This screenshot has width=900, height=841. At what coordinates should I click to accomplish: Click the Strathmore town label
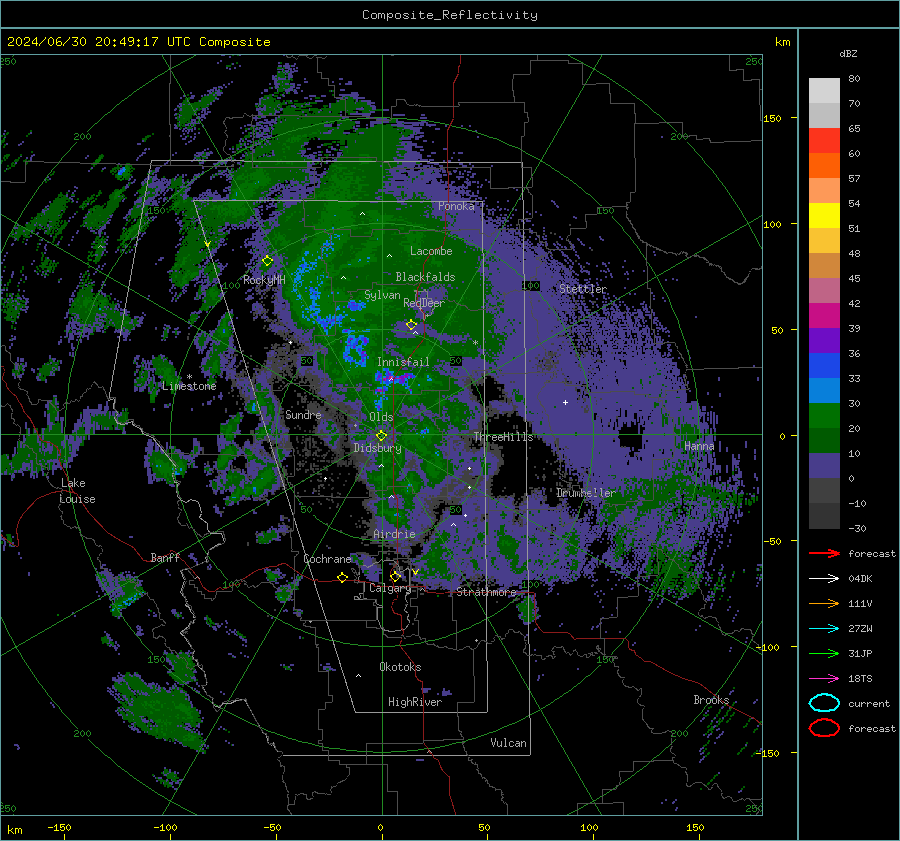(x=486, y=592)
